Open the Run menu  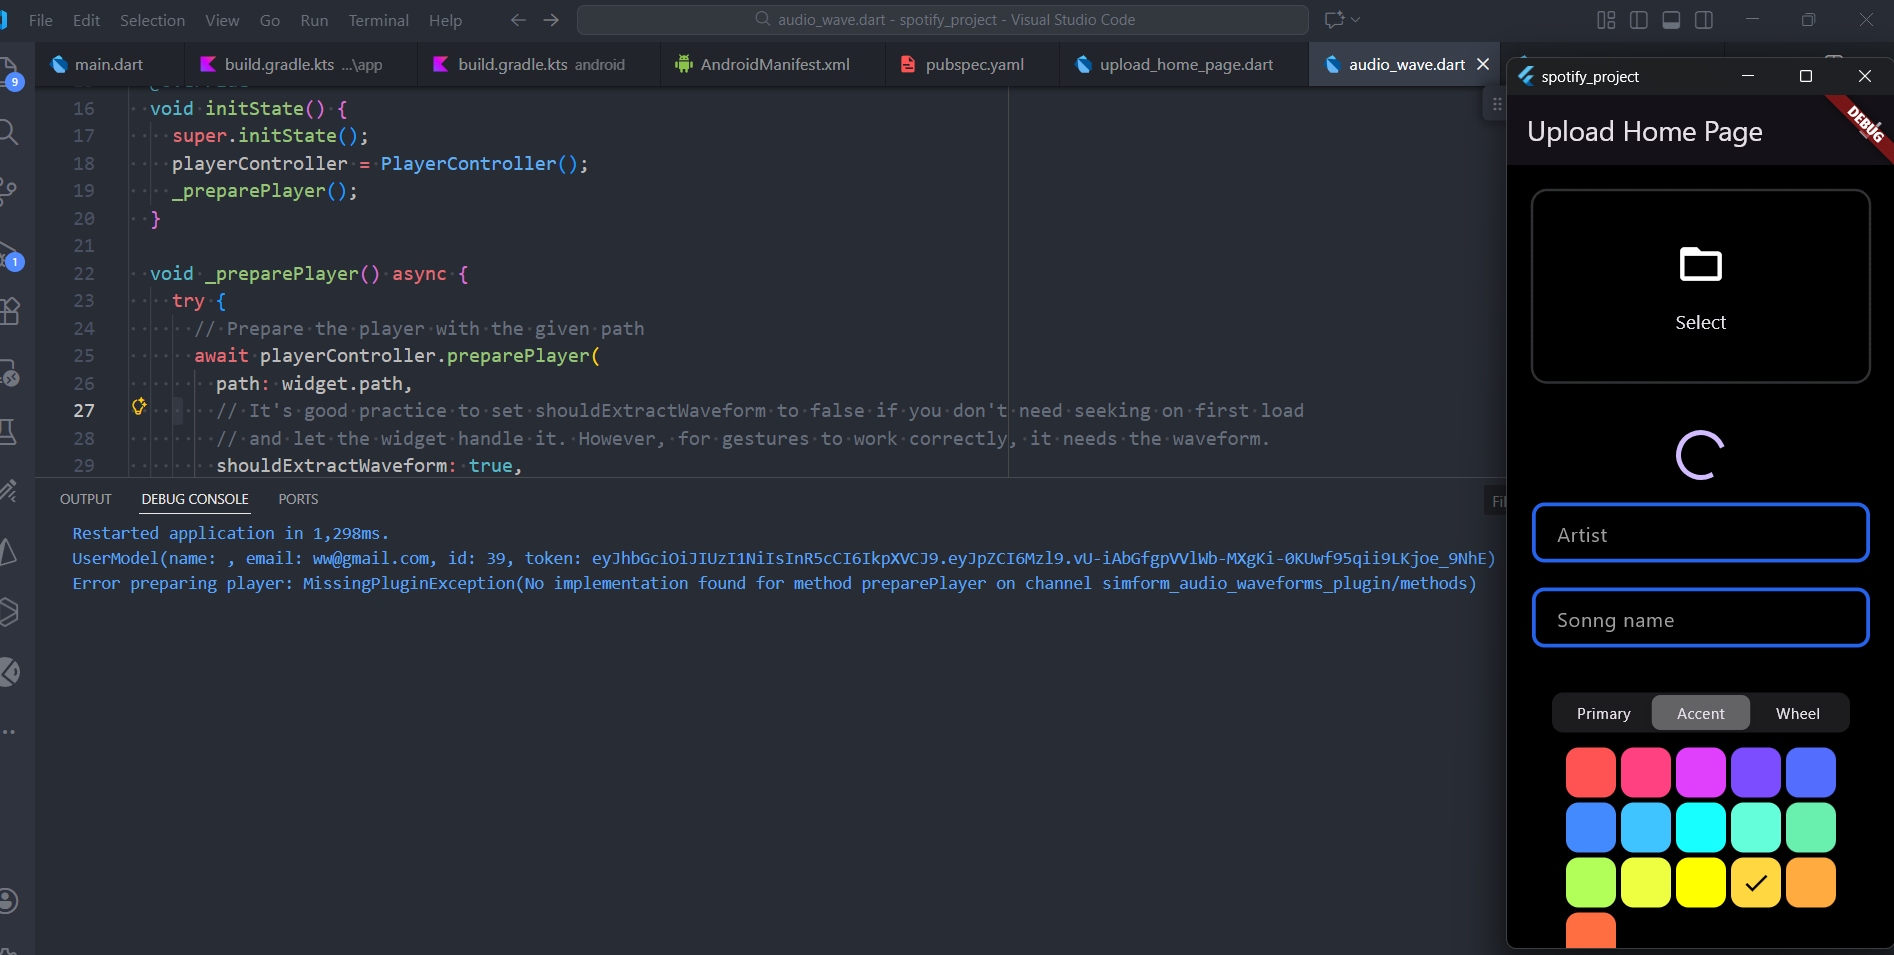click(x=314, y=20)
